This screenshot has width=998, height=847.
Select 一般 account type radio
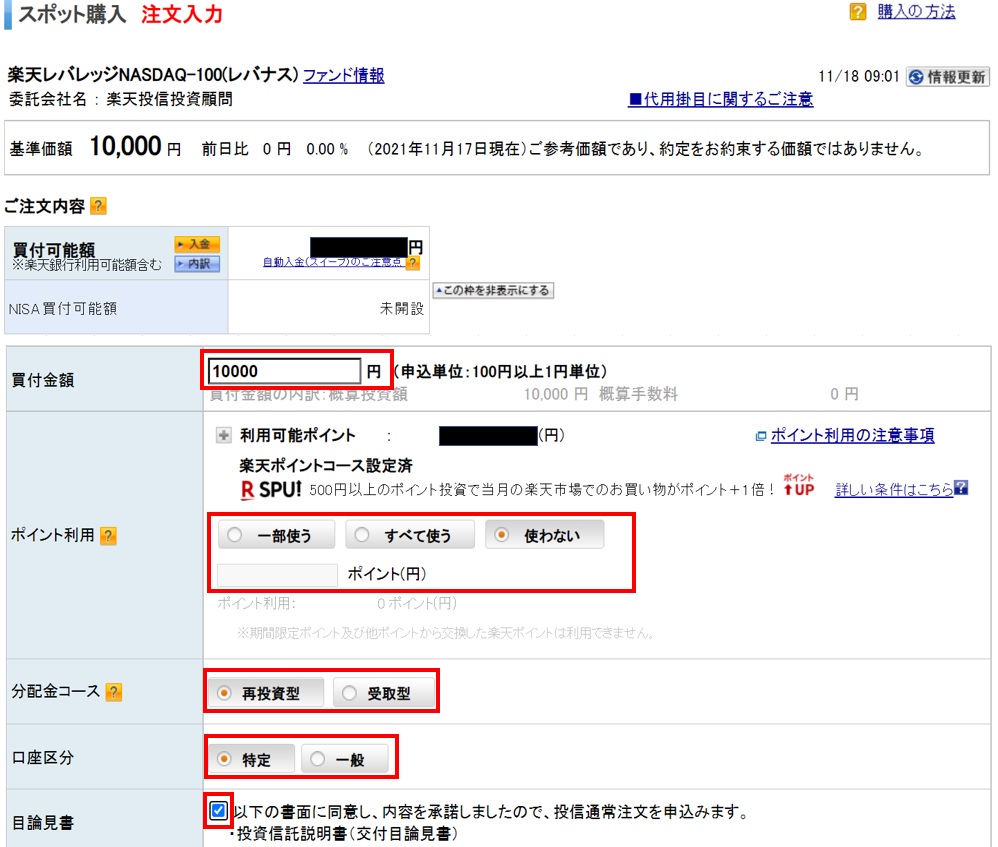[344, 759]
